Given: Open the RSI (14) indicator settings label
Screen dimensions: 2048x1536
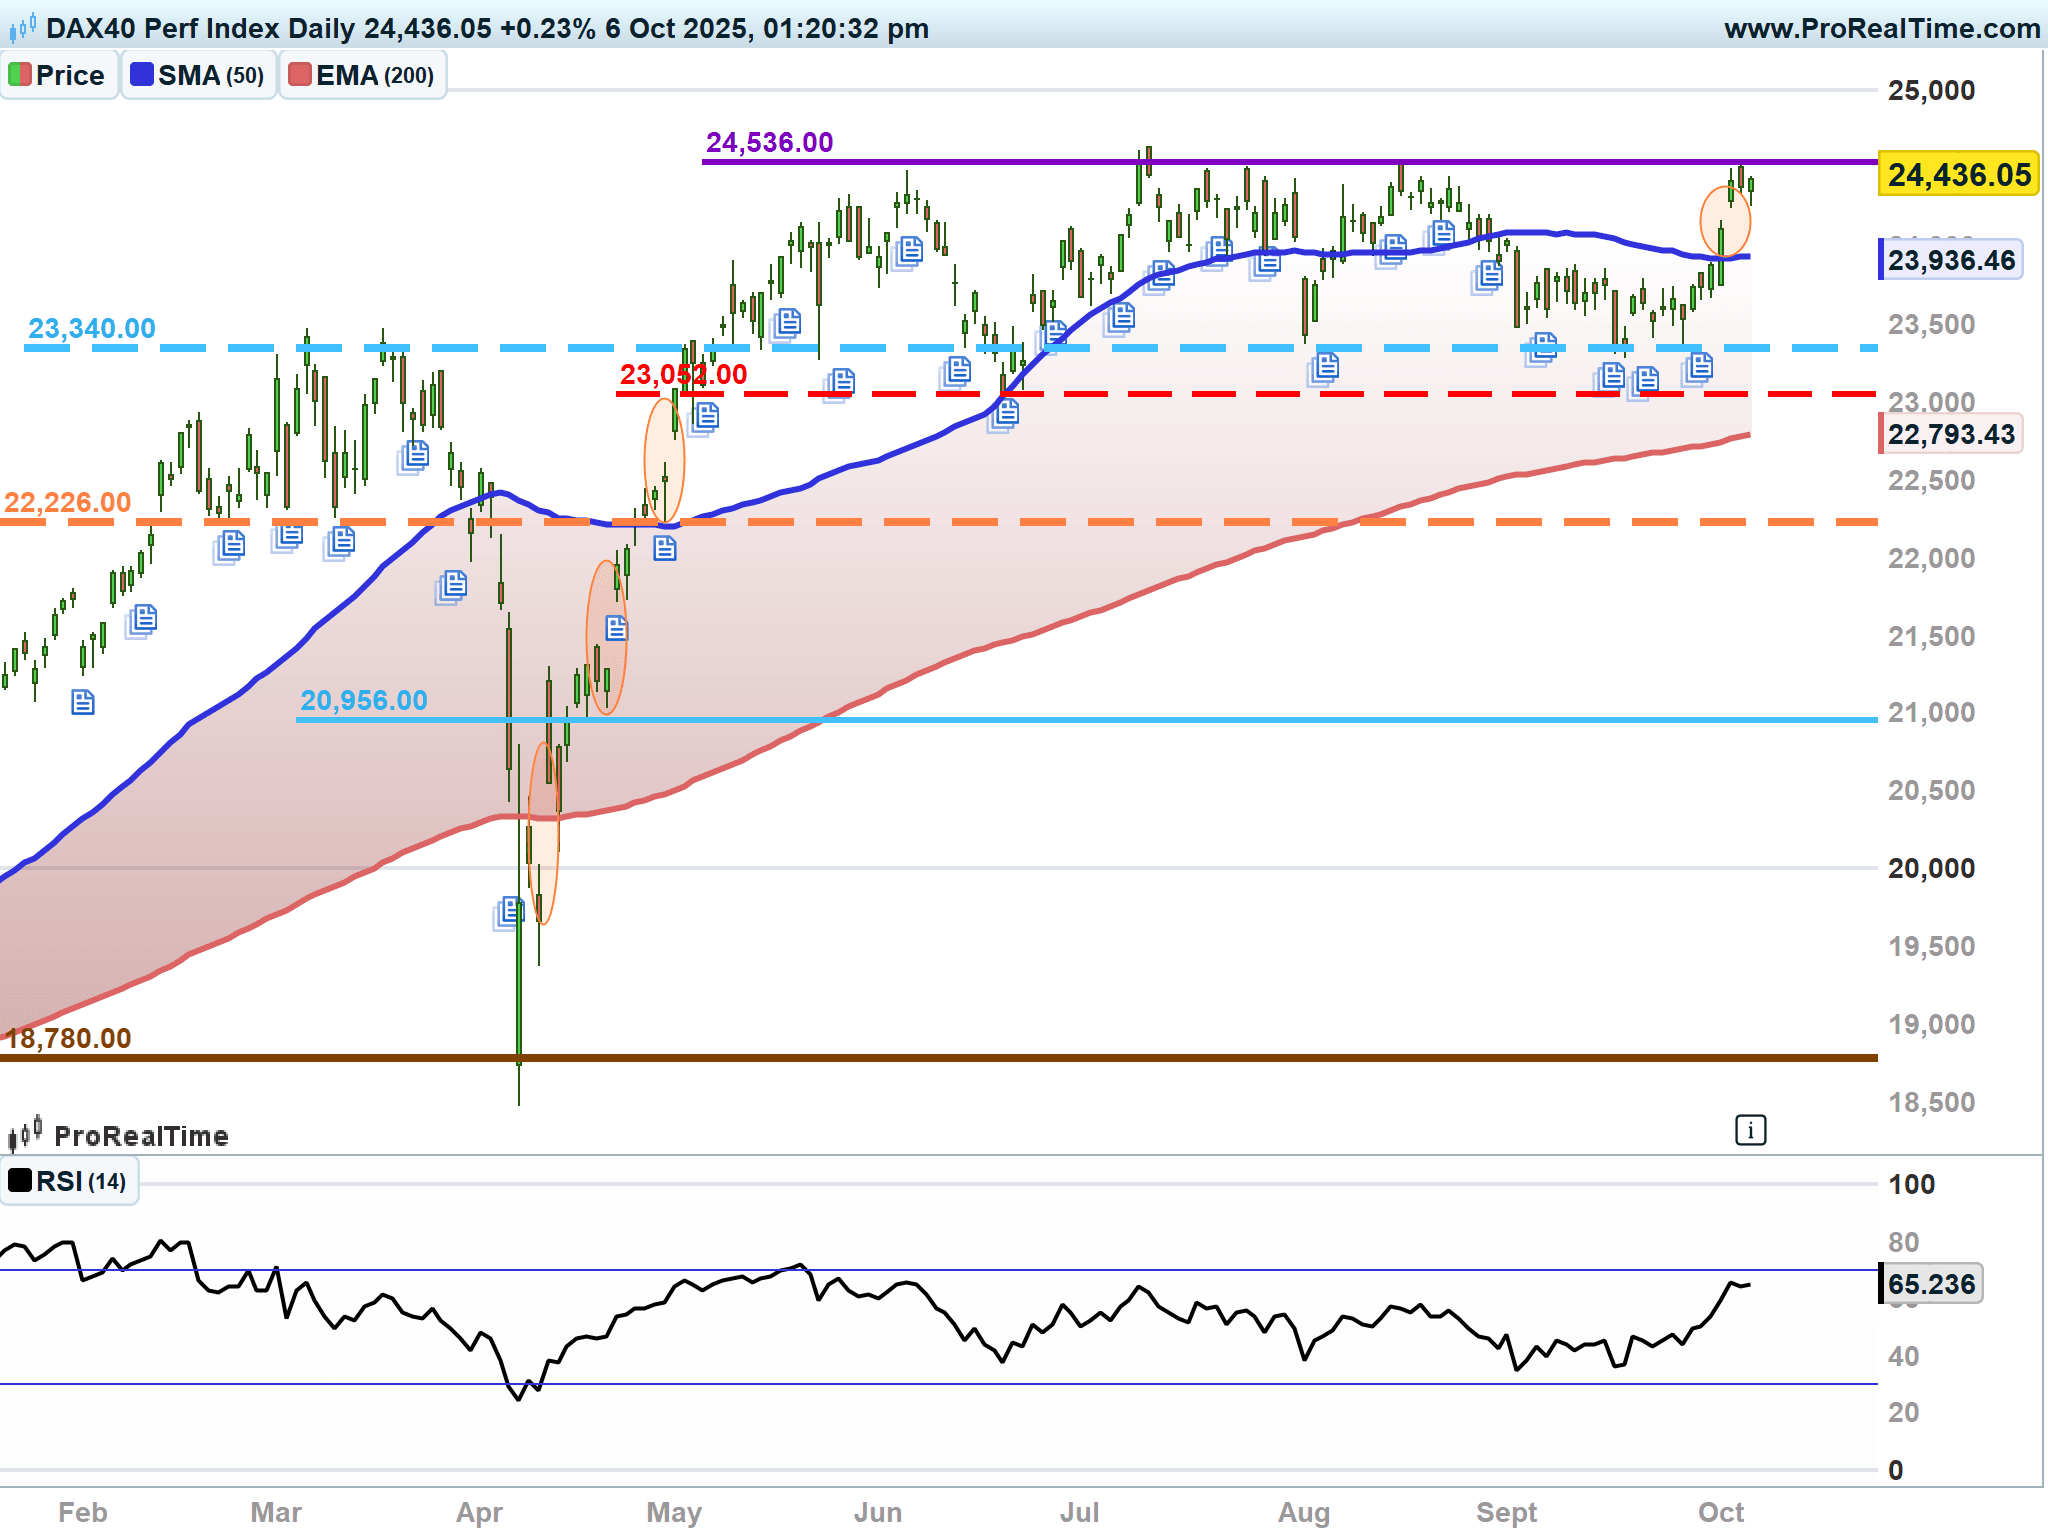Looking at the screenshot, I should (x=80, y=1182).
